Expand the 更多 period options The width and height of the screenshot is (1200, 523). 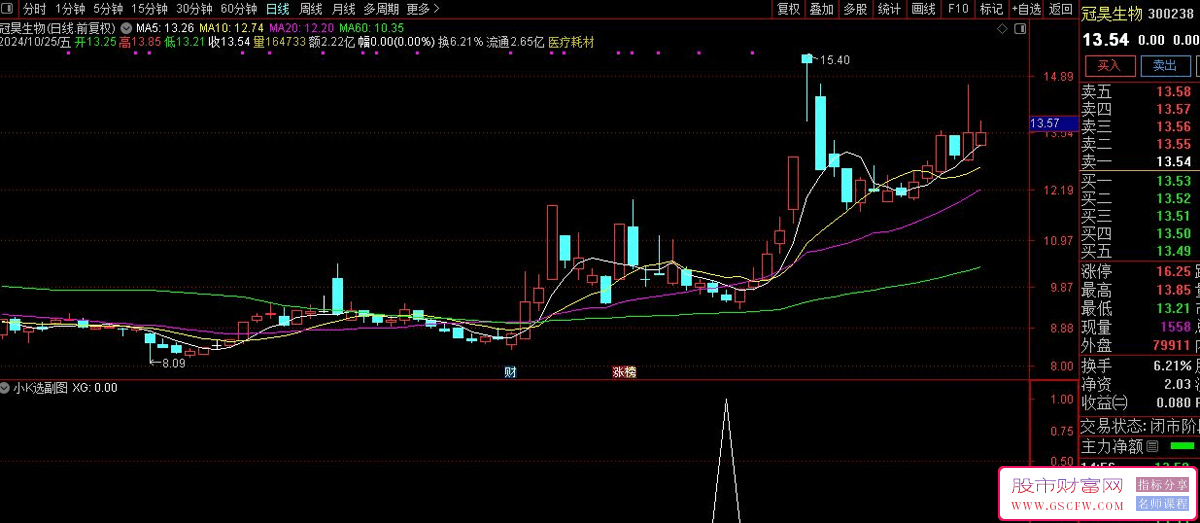tap(423, 9)
